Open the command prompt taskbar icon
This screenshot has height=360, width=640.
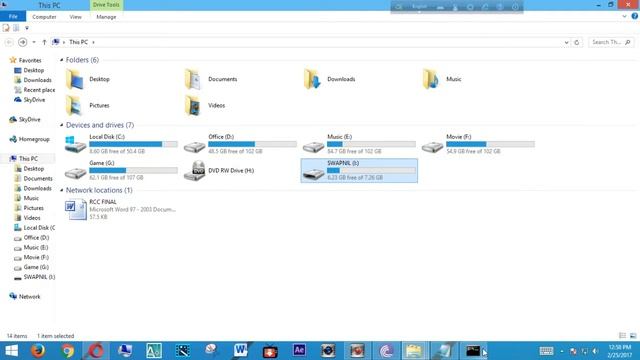[473, 351]
